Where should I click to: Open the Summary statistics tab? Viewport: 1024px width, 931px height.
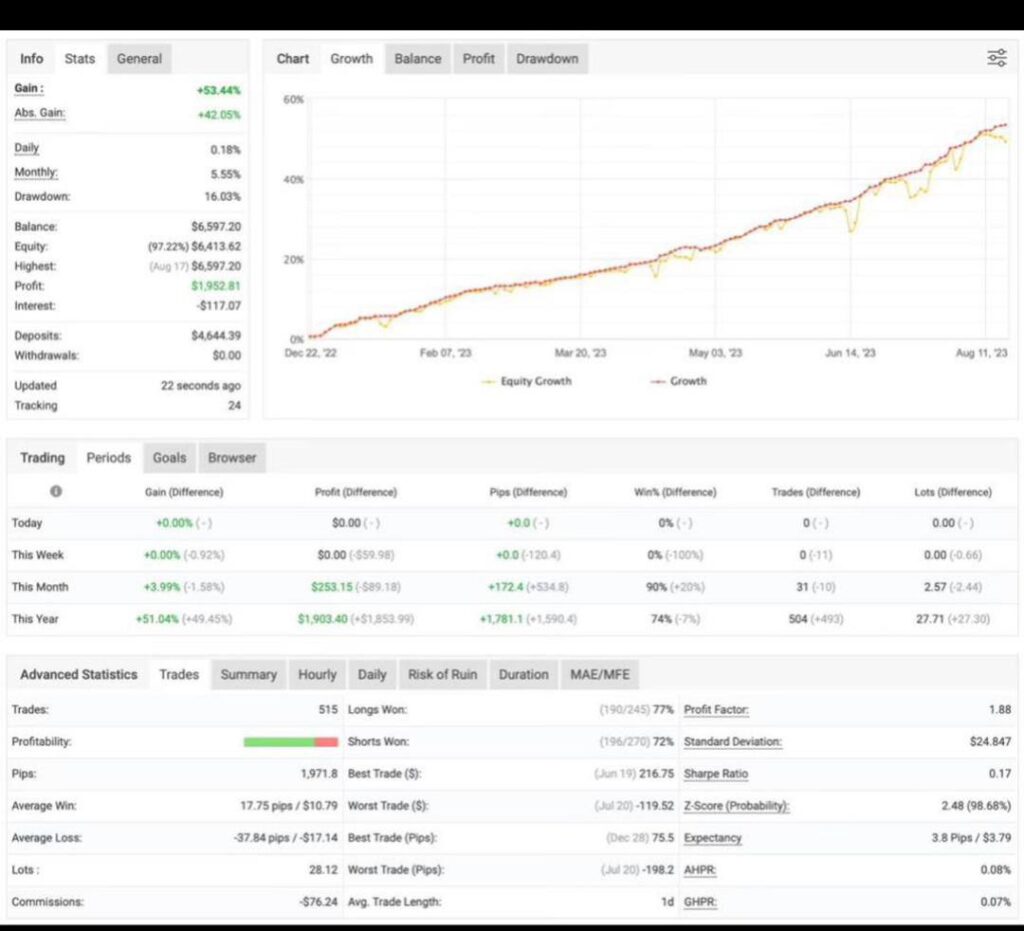click(x=248, y=674)
